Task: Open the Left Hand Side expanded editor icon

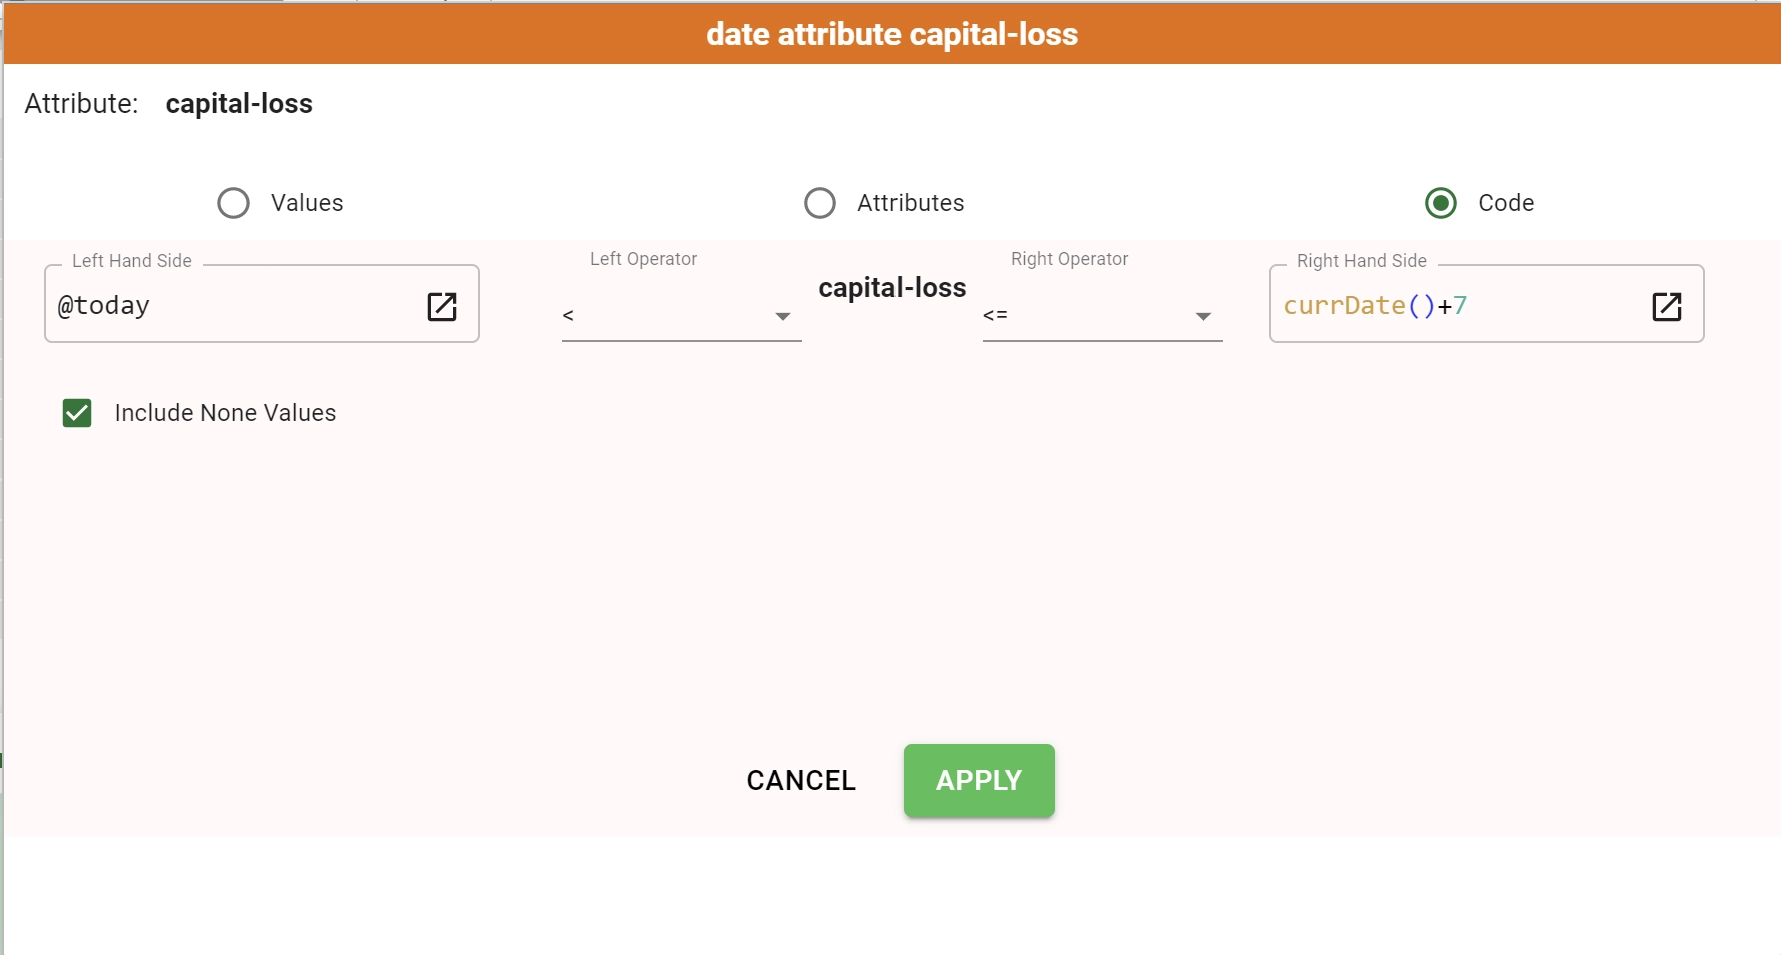Action: tap(442, 306)
